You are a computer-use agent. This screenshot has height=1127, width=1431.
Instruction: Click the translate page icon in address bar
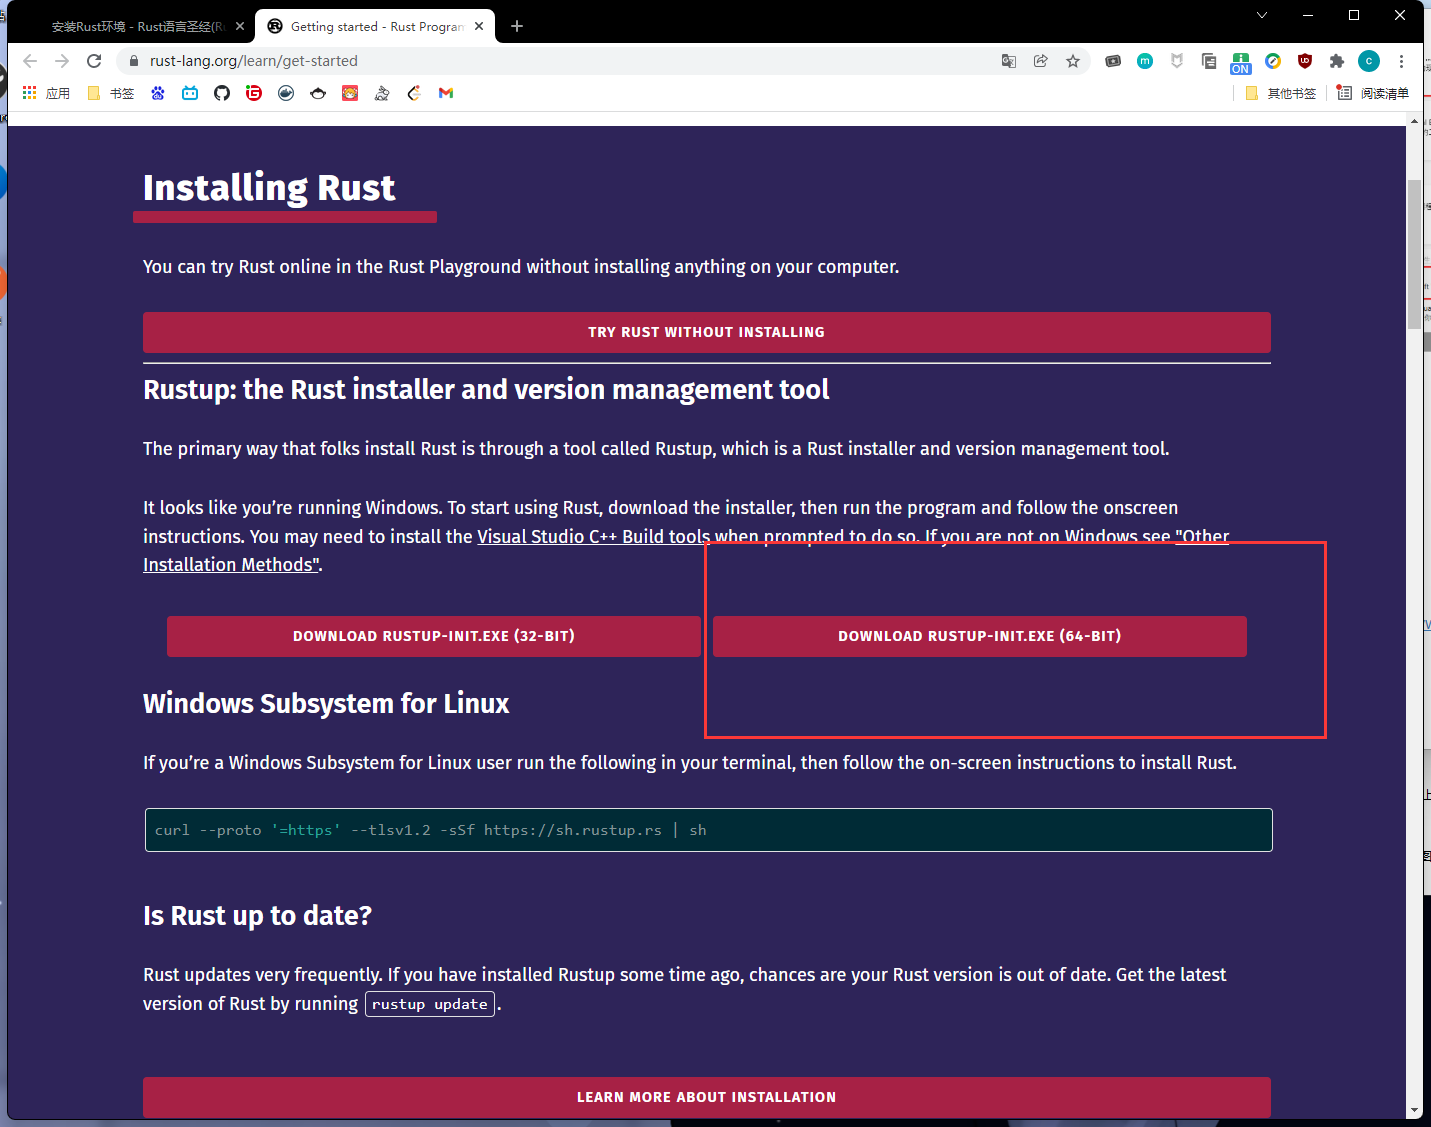1009,61
